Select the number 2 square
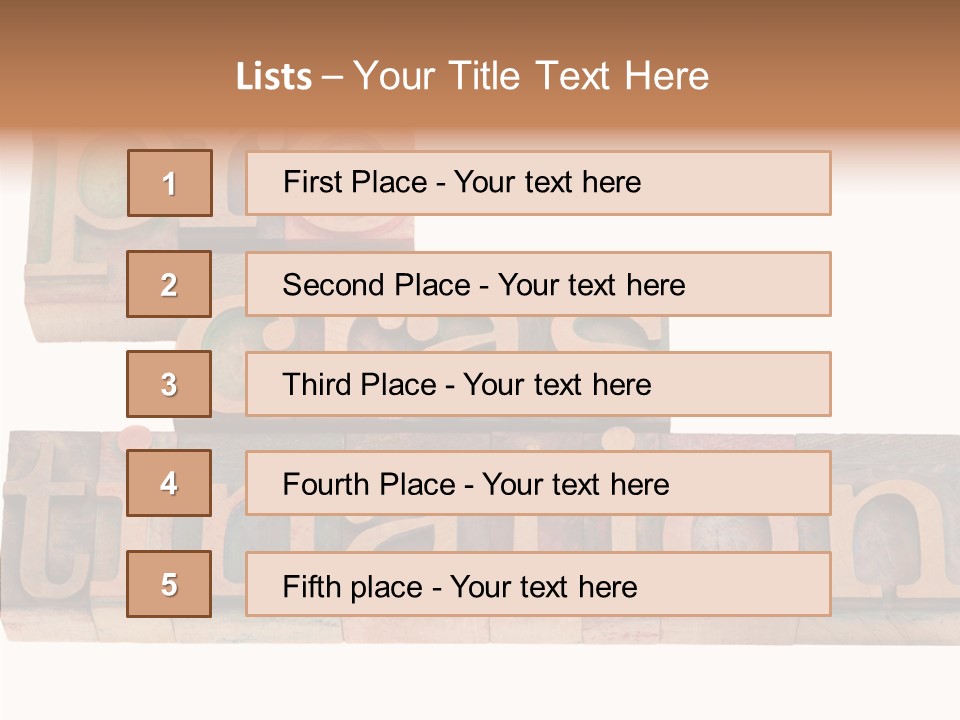Screen dimensions: 960x720 (169, 284)
